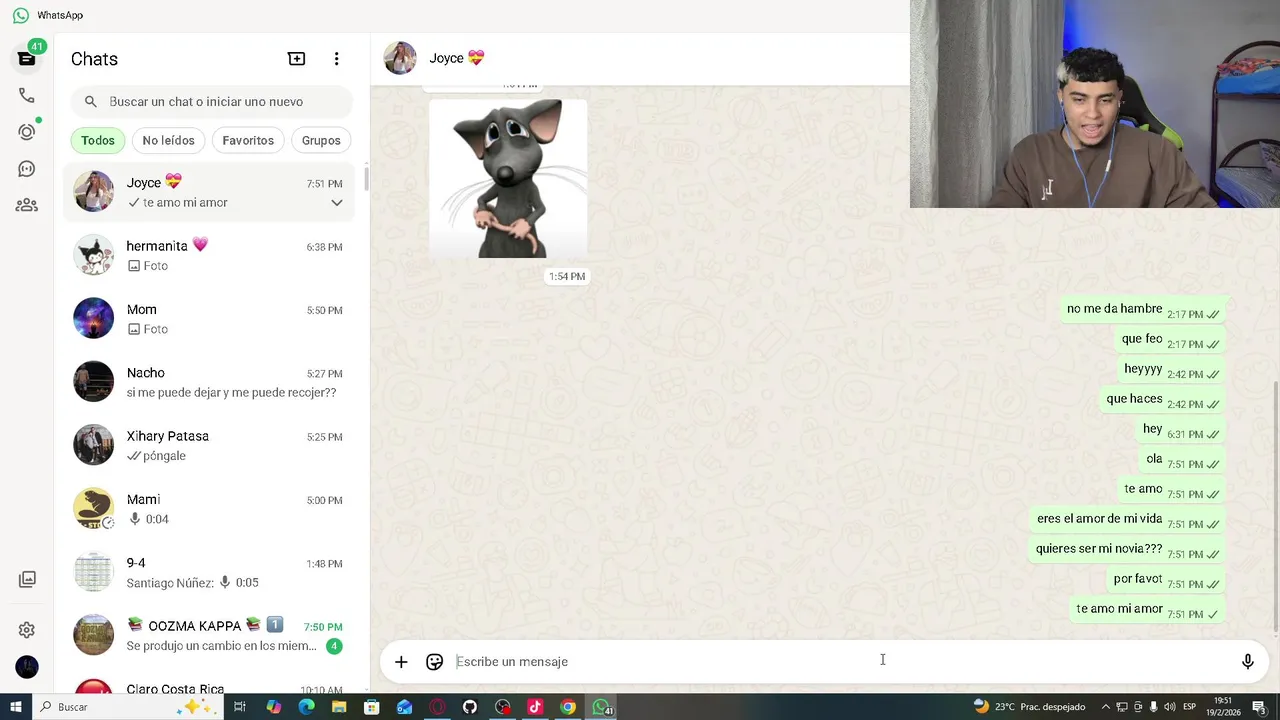Viewport: 1280px width, 720px height.
Task: Open the Windows notification center
Action: (1259, 707)
